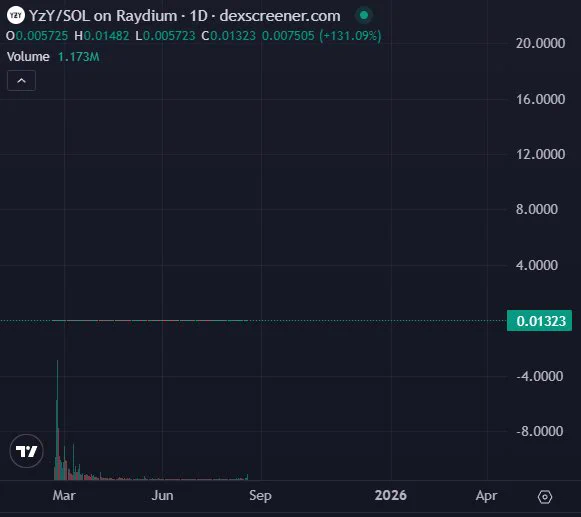Click the high value 0.01482
The width and height of the screenshot is (581, 517).
coord(106,36)
